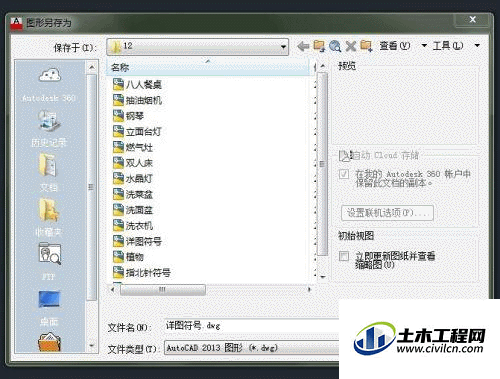The width and height of the screenshot is (500, 379).
Task: Click Set online options (设置联机选项) button
Action: (x=387, y=213)
